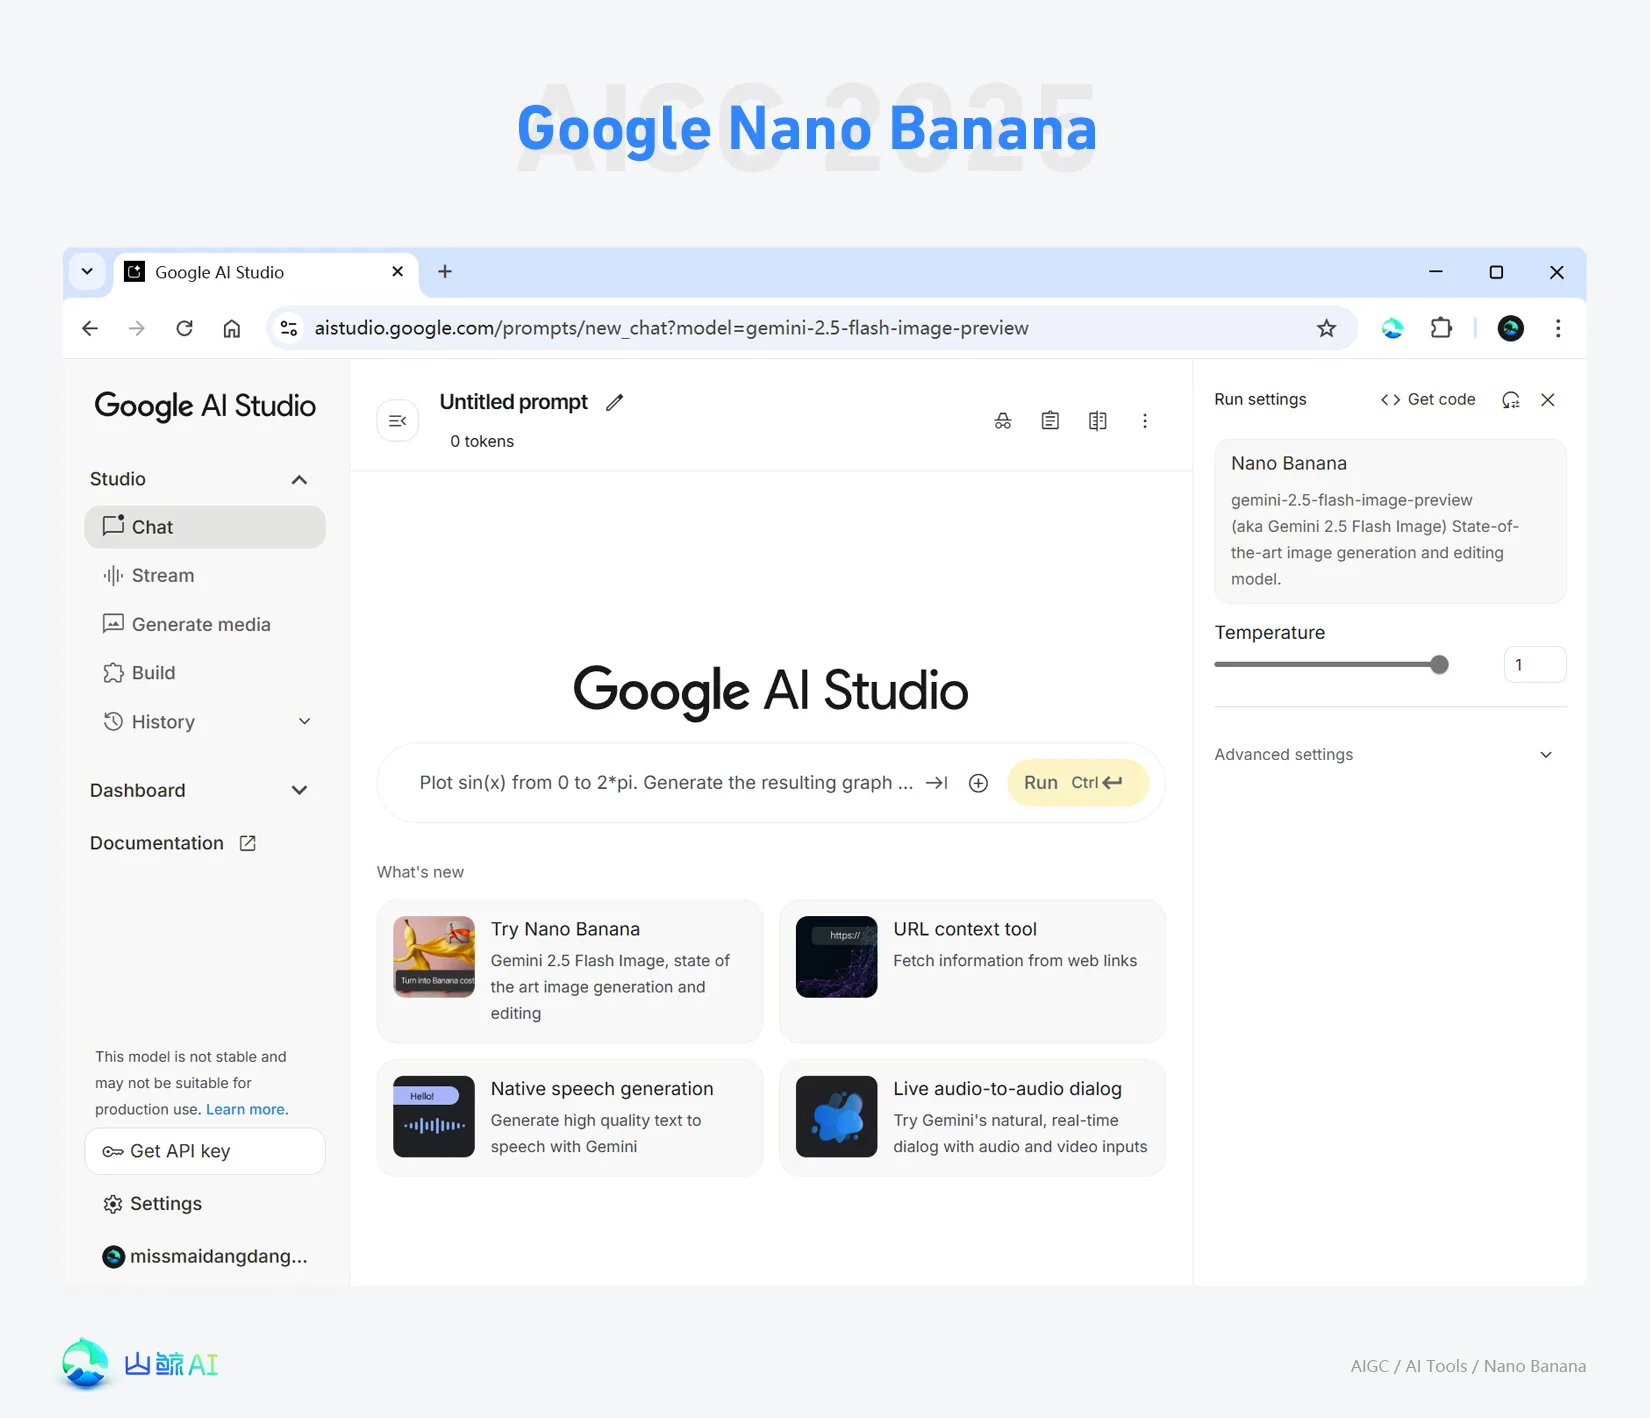This screenshot has height=1418, width=1650.
Task: Click the prompt text input field
Action: click(666, 783)
